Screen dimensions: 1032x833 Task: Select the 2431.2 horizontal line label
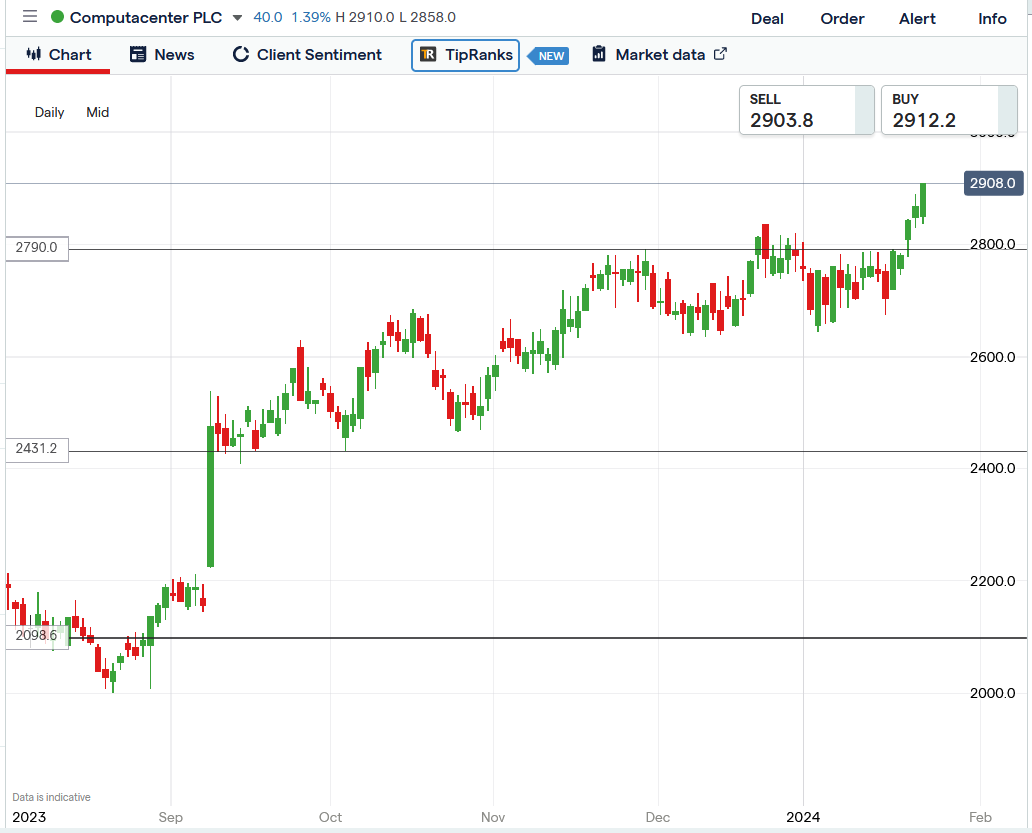[37, 449]
